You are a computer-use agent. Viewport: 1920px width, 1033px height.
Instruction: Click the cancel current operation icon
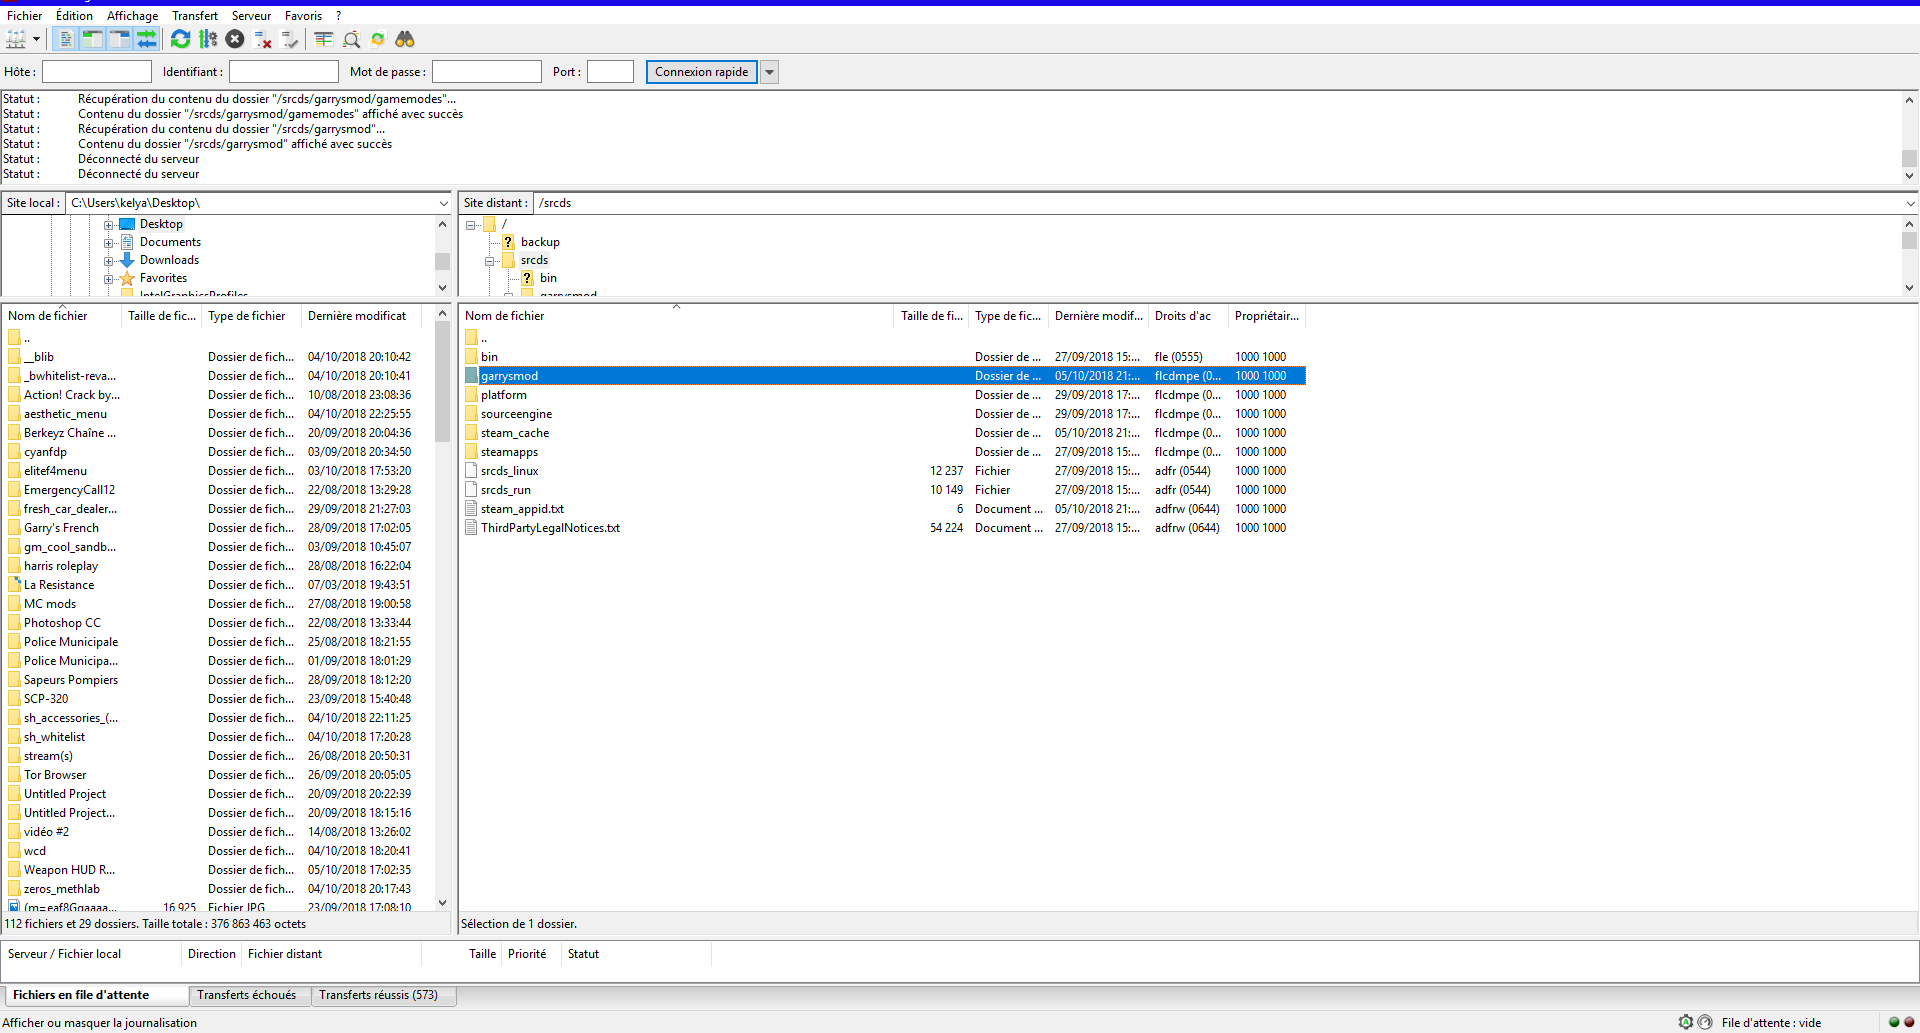[235, 39]
